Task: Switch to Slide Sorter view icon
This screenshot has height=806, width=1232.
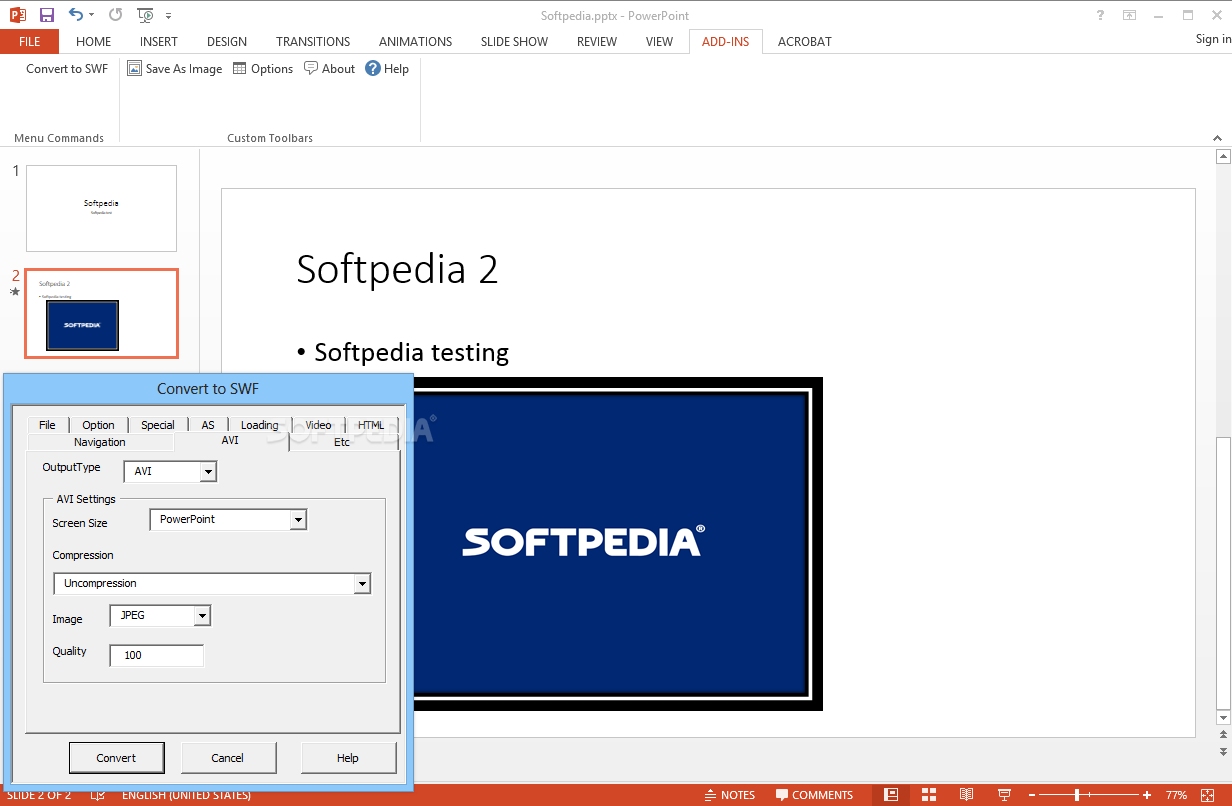Action: 929,795
